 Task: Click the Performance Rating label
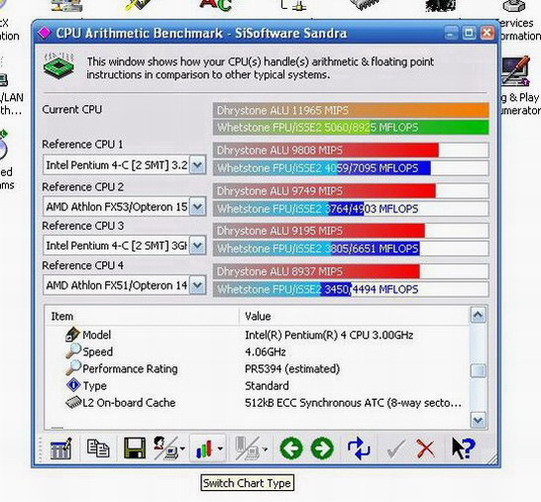pyautogui.click(x=130, y=369)
